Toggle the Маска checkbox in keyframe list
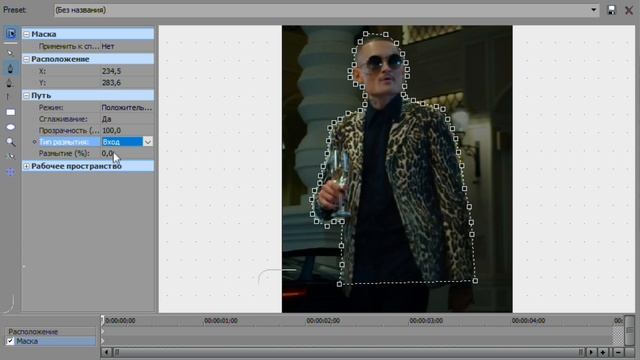 click(x=10, y=341)
